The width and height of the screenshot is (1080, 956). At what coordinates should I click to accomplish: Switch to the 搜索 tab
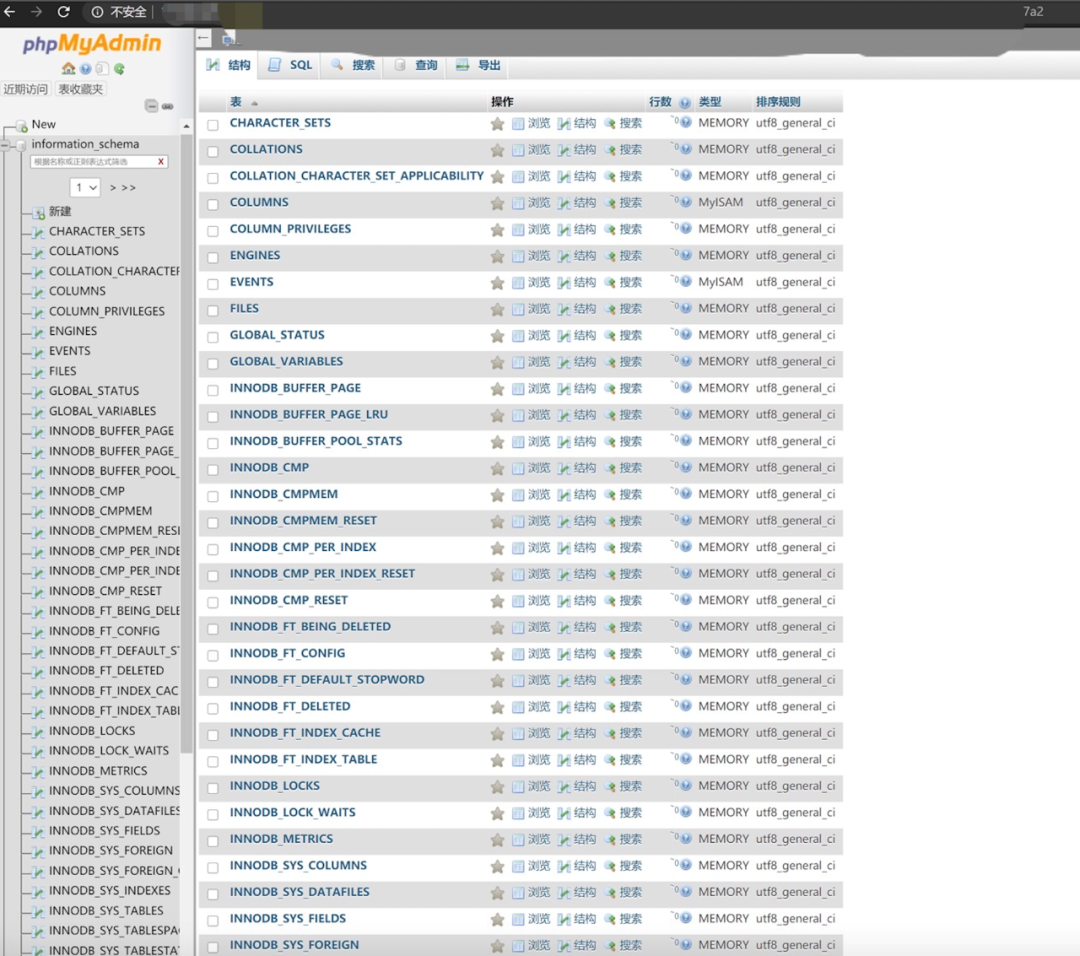coord(353,65)
